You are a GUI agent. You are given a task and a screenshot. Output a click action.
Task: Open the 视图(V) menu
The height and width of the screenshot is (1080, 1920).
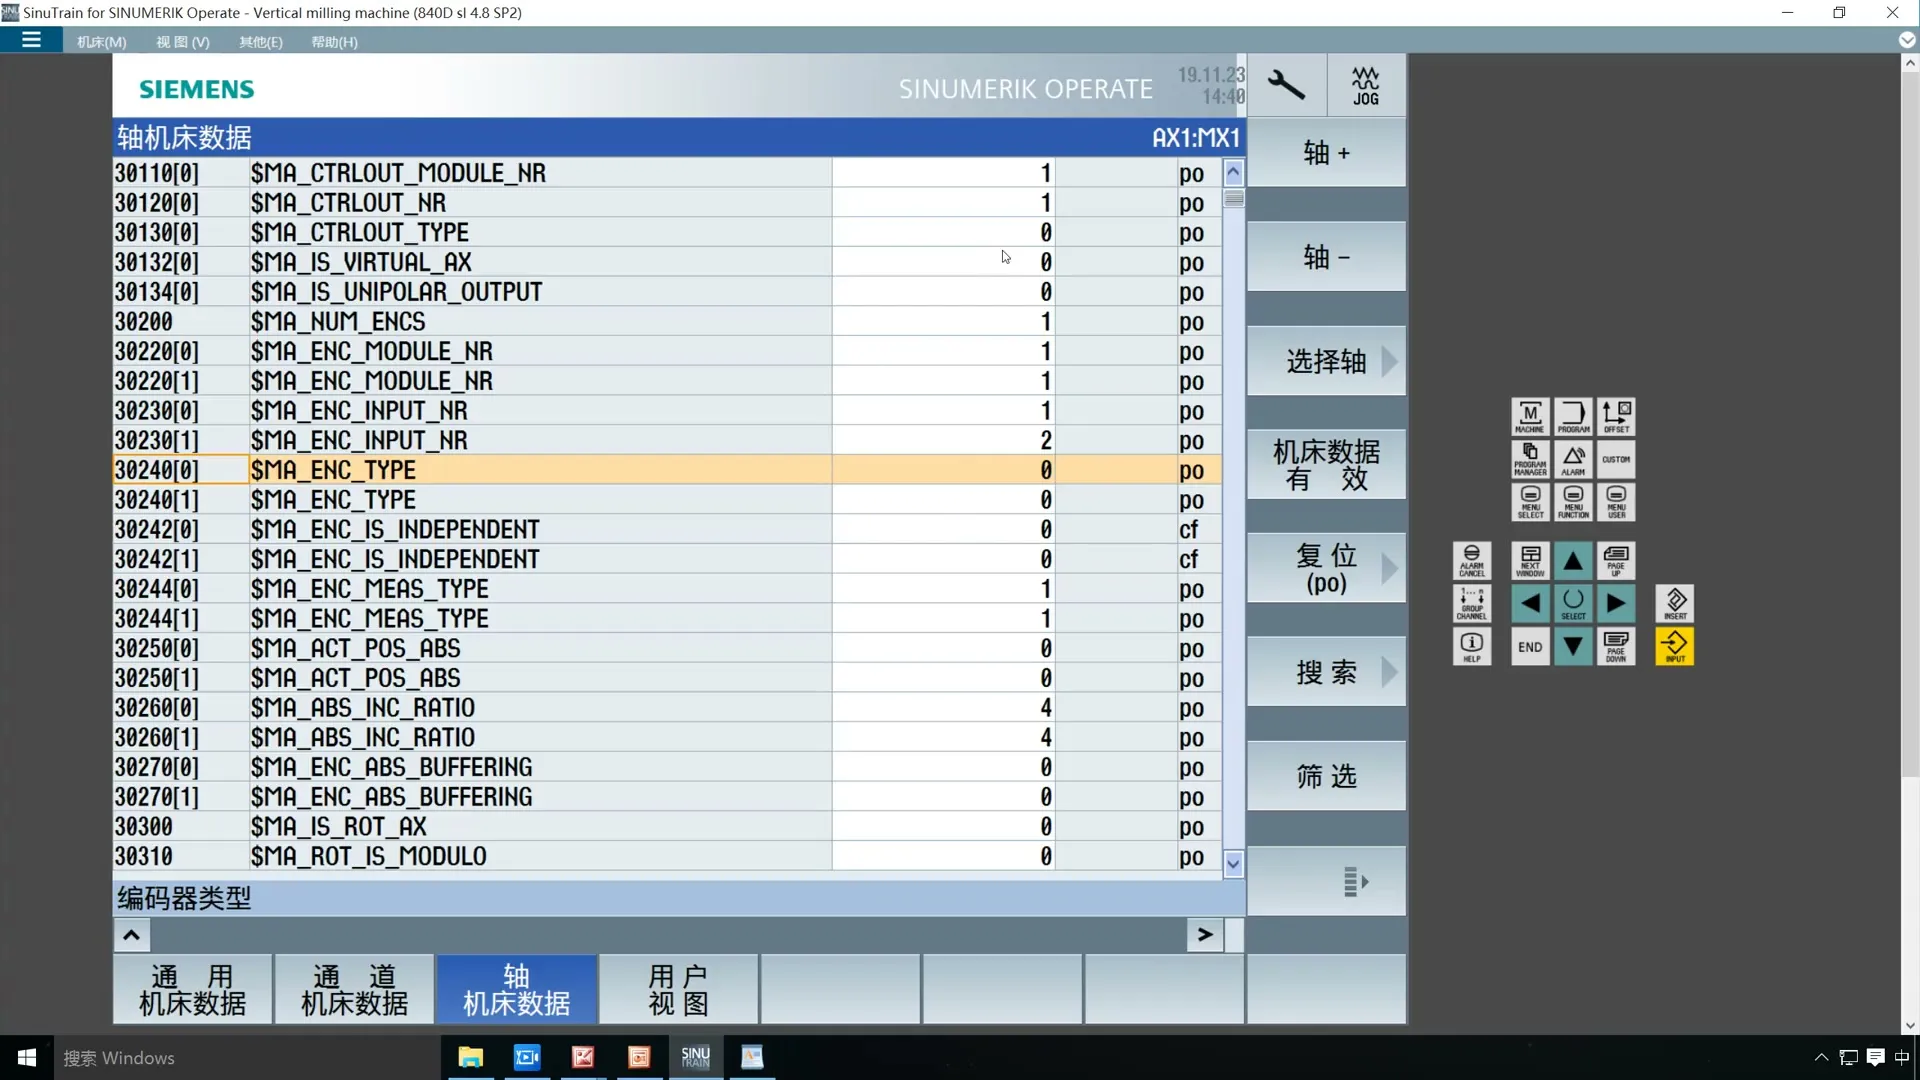pyautogui.click(x=183, y=42)
